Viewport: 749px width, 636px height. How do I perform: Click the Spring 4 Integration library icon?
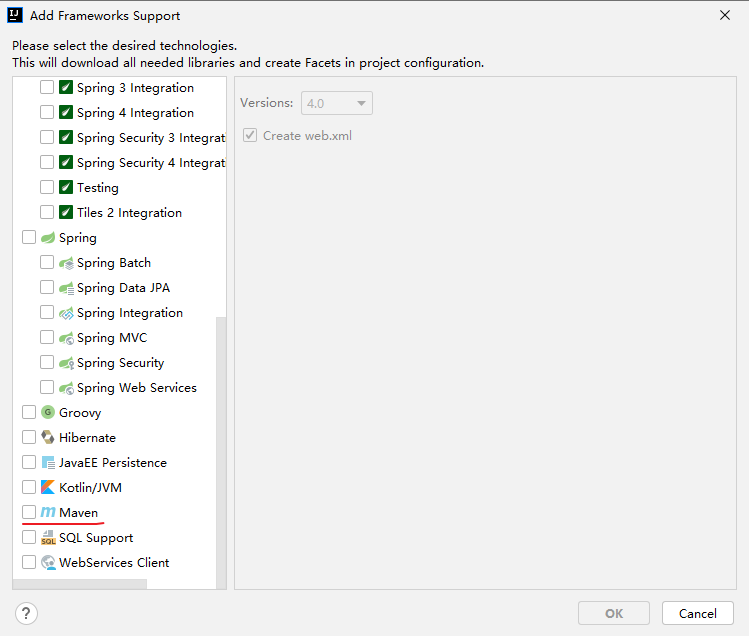(66, 112)
